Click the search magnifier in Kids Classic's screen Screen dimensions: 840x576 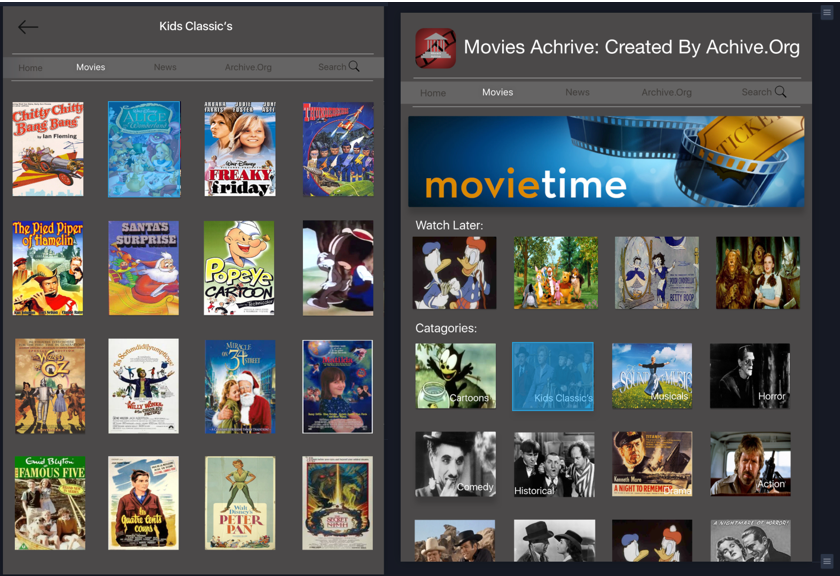click(354, 66)
